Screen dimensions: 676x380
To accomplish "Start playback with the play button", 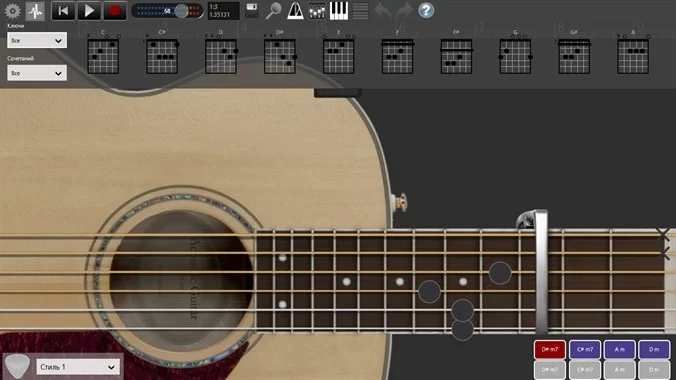I will point(89,11).
